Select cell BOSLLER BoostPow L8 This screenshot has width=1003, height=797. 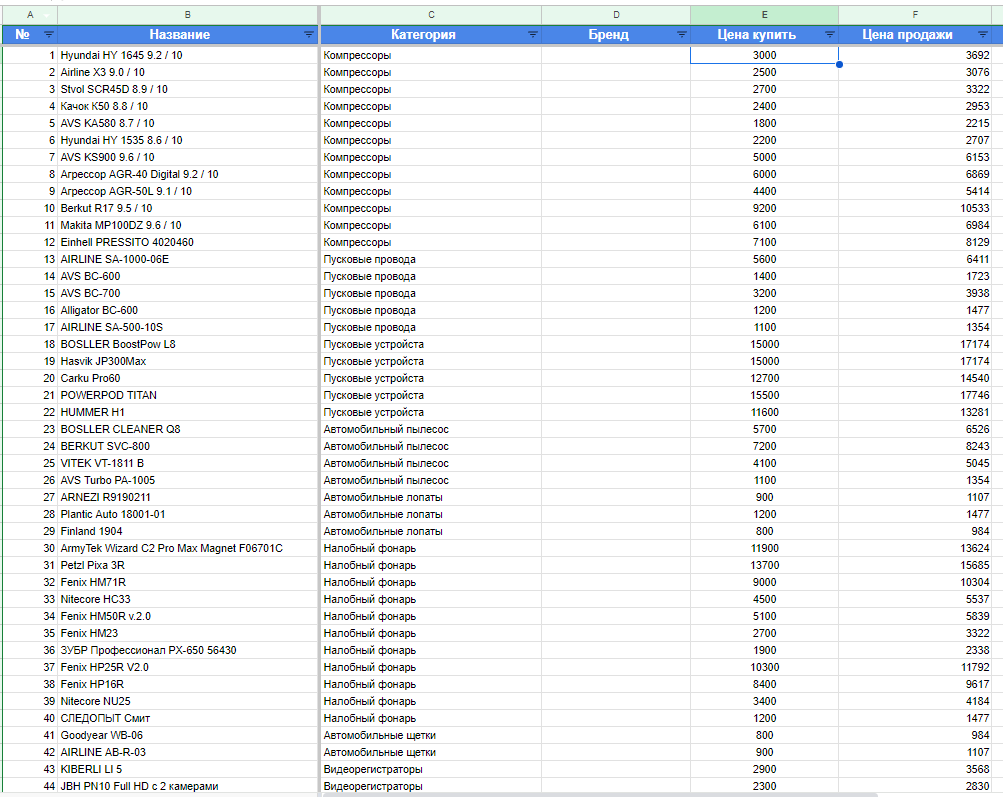point(187,344)
